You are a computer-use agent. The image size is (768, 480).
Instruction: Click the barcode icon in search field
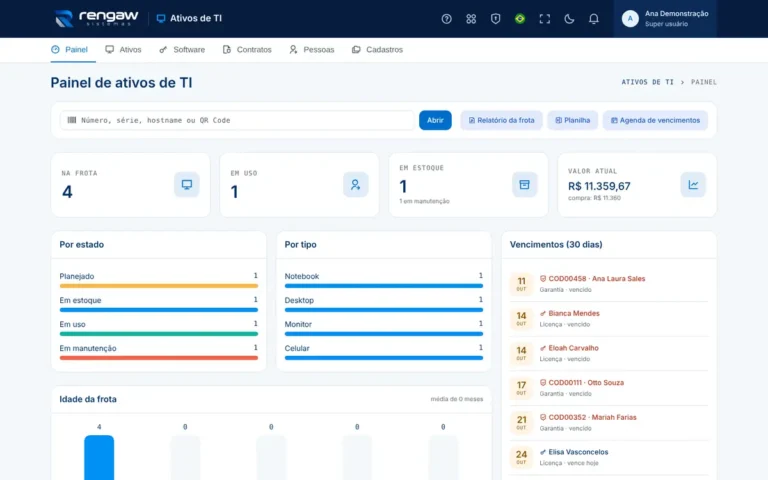72,120
